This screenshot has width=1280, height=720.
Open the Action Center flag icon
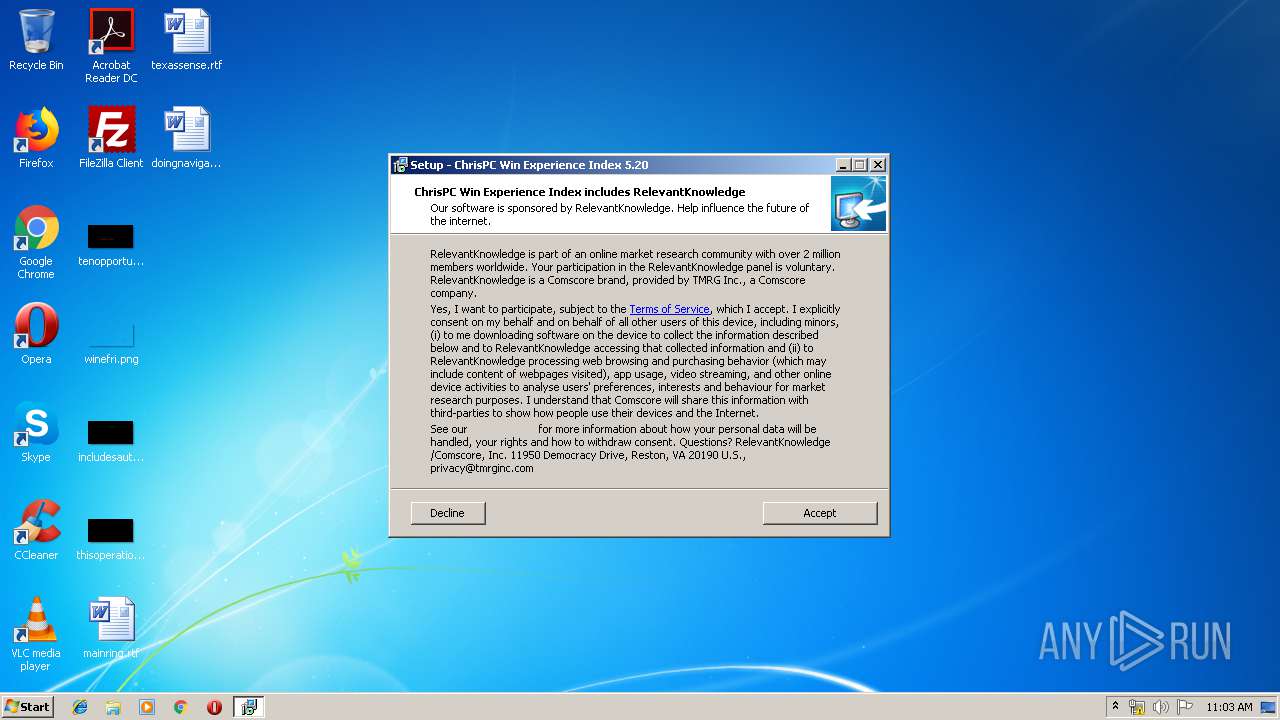pos(1184,707)
